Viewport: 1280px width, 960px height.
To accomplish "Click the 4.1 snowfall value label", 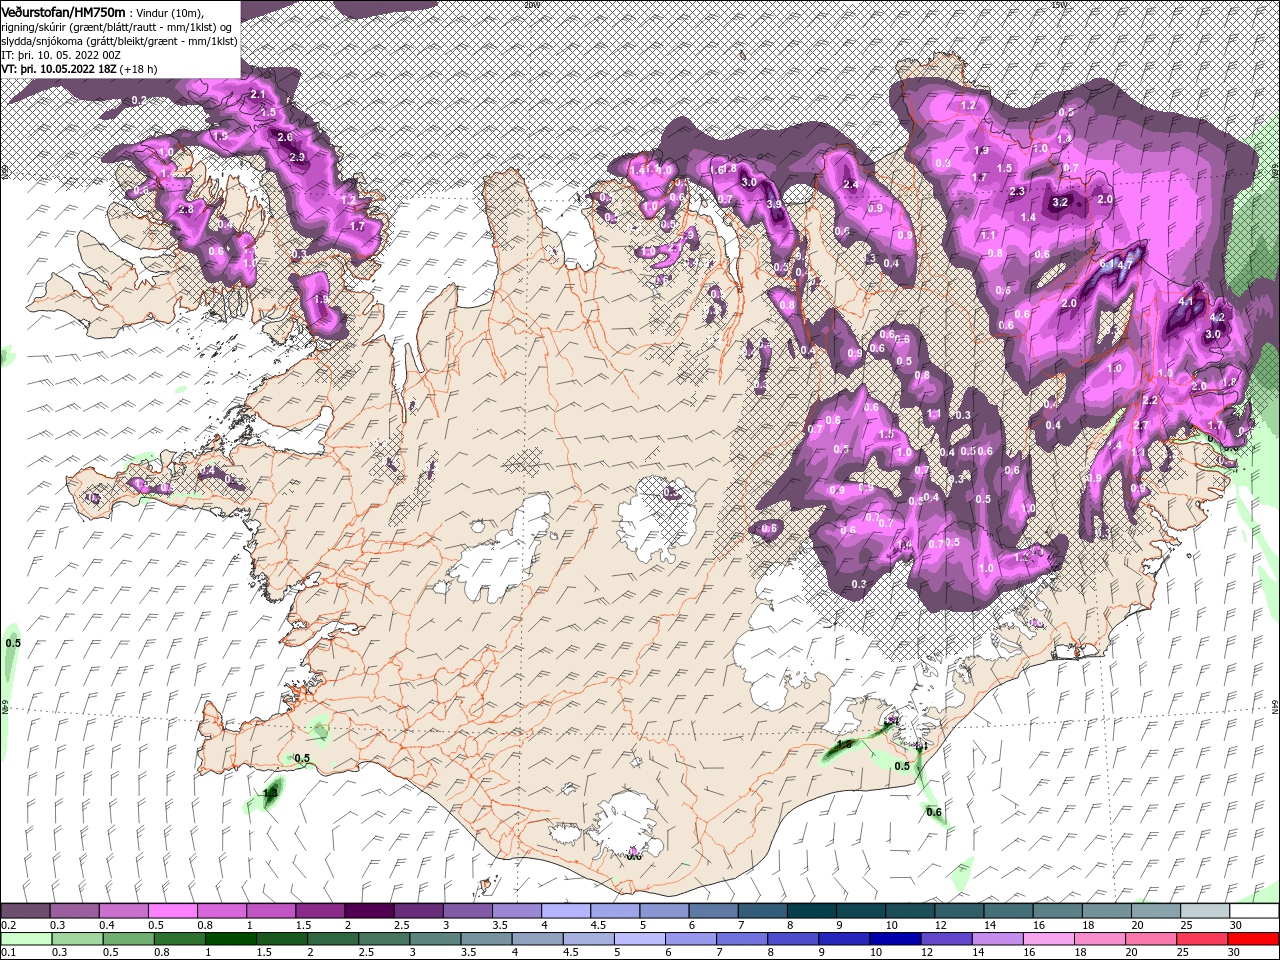I will pos(1187,300).
